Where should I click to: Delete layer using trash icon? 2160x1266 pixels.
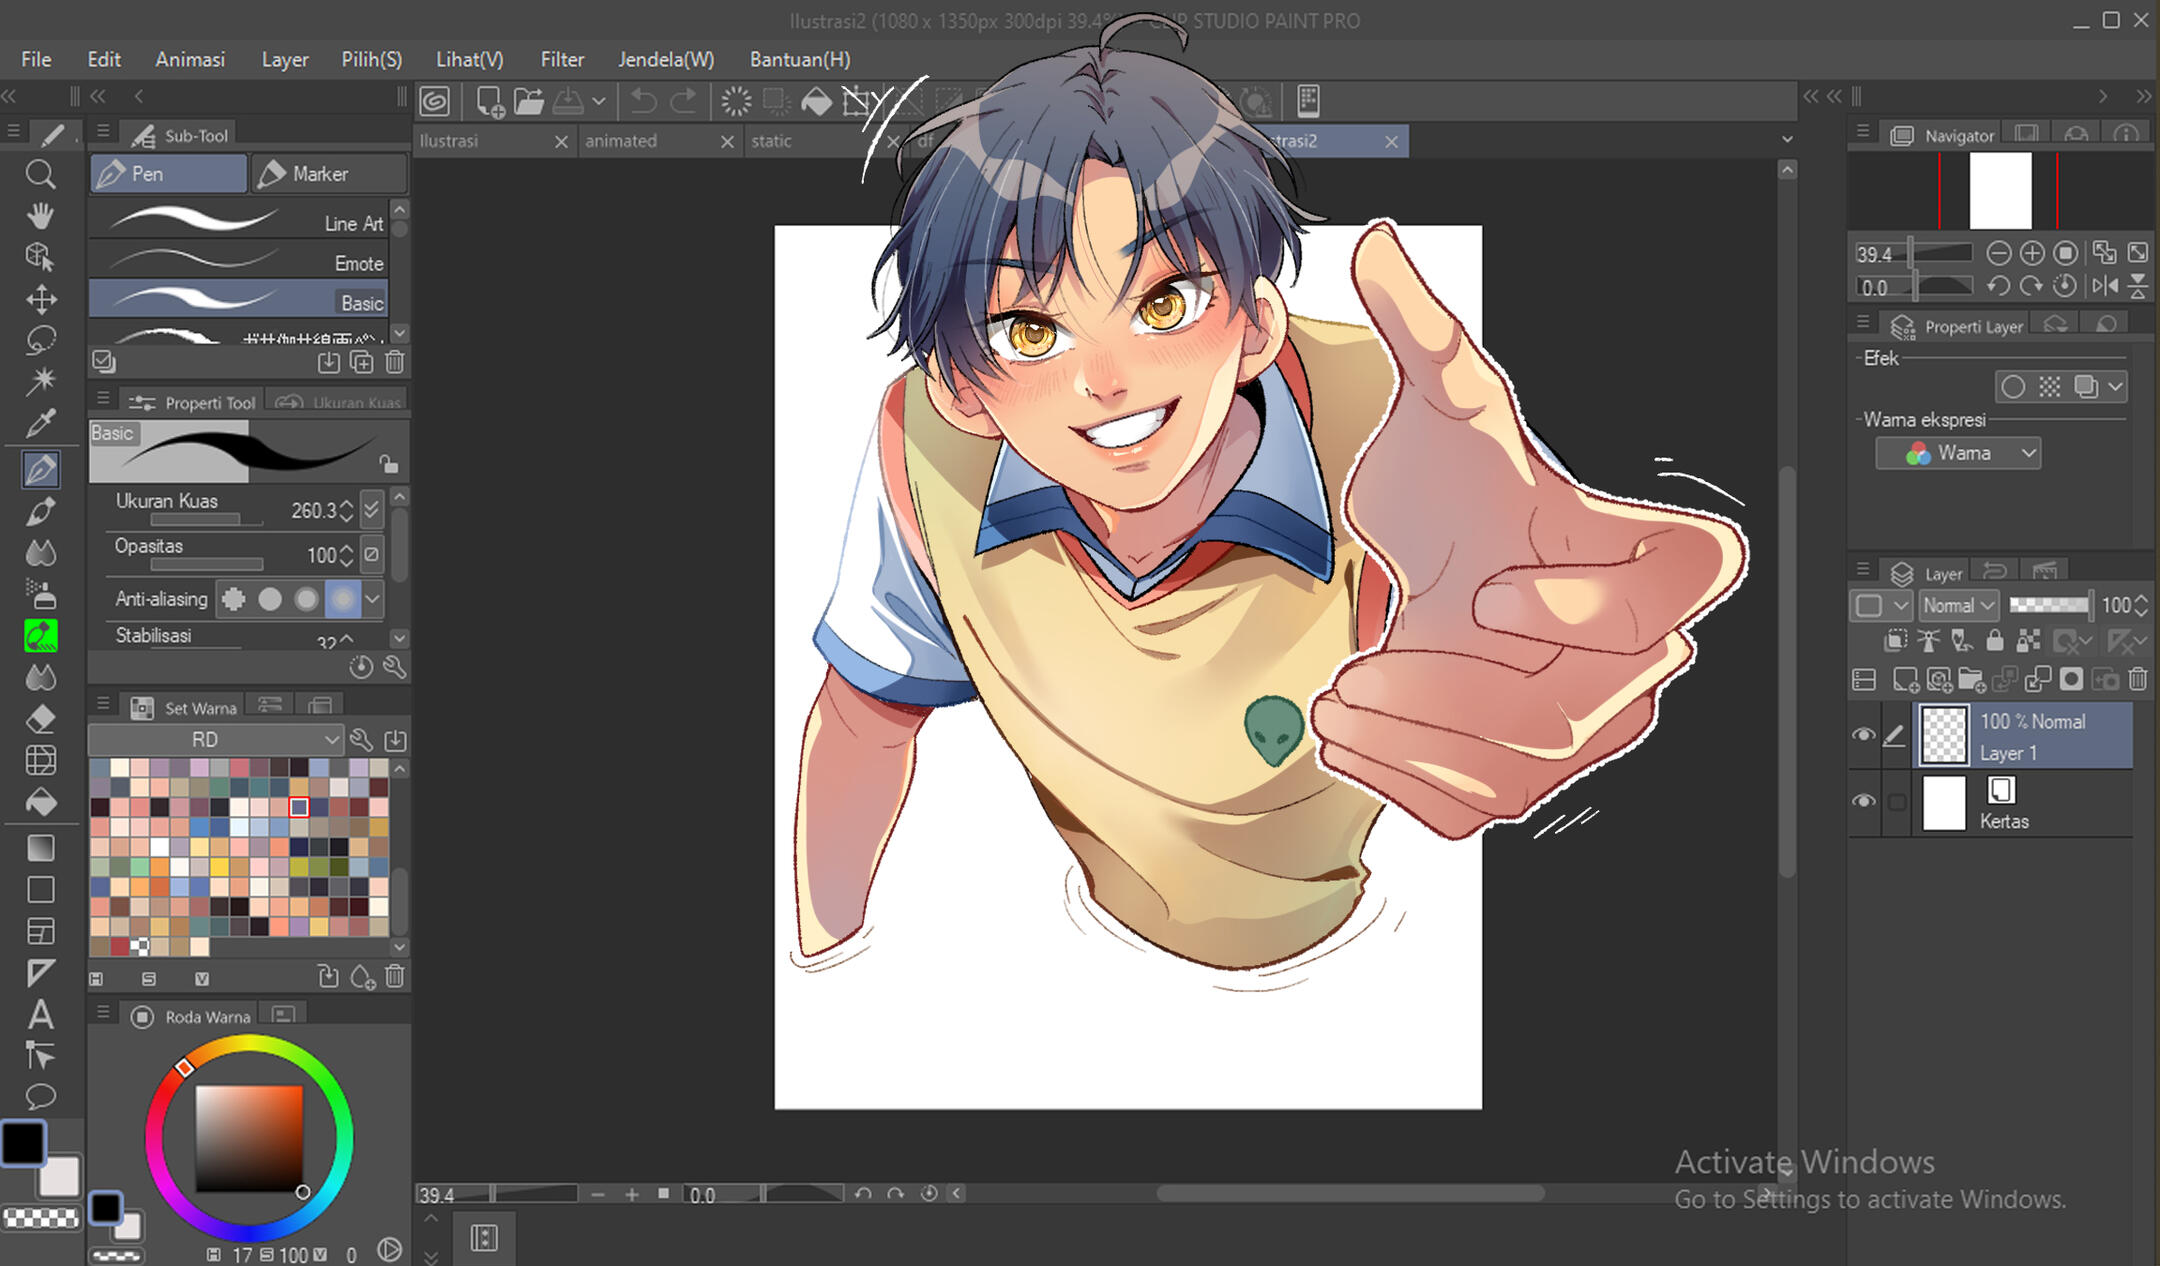[2138, 680]
